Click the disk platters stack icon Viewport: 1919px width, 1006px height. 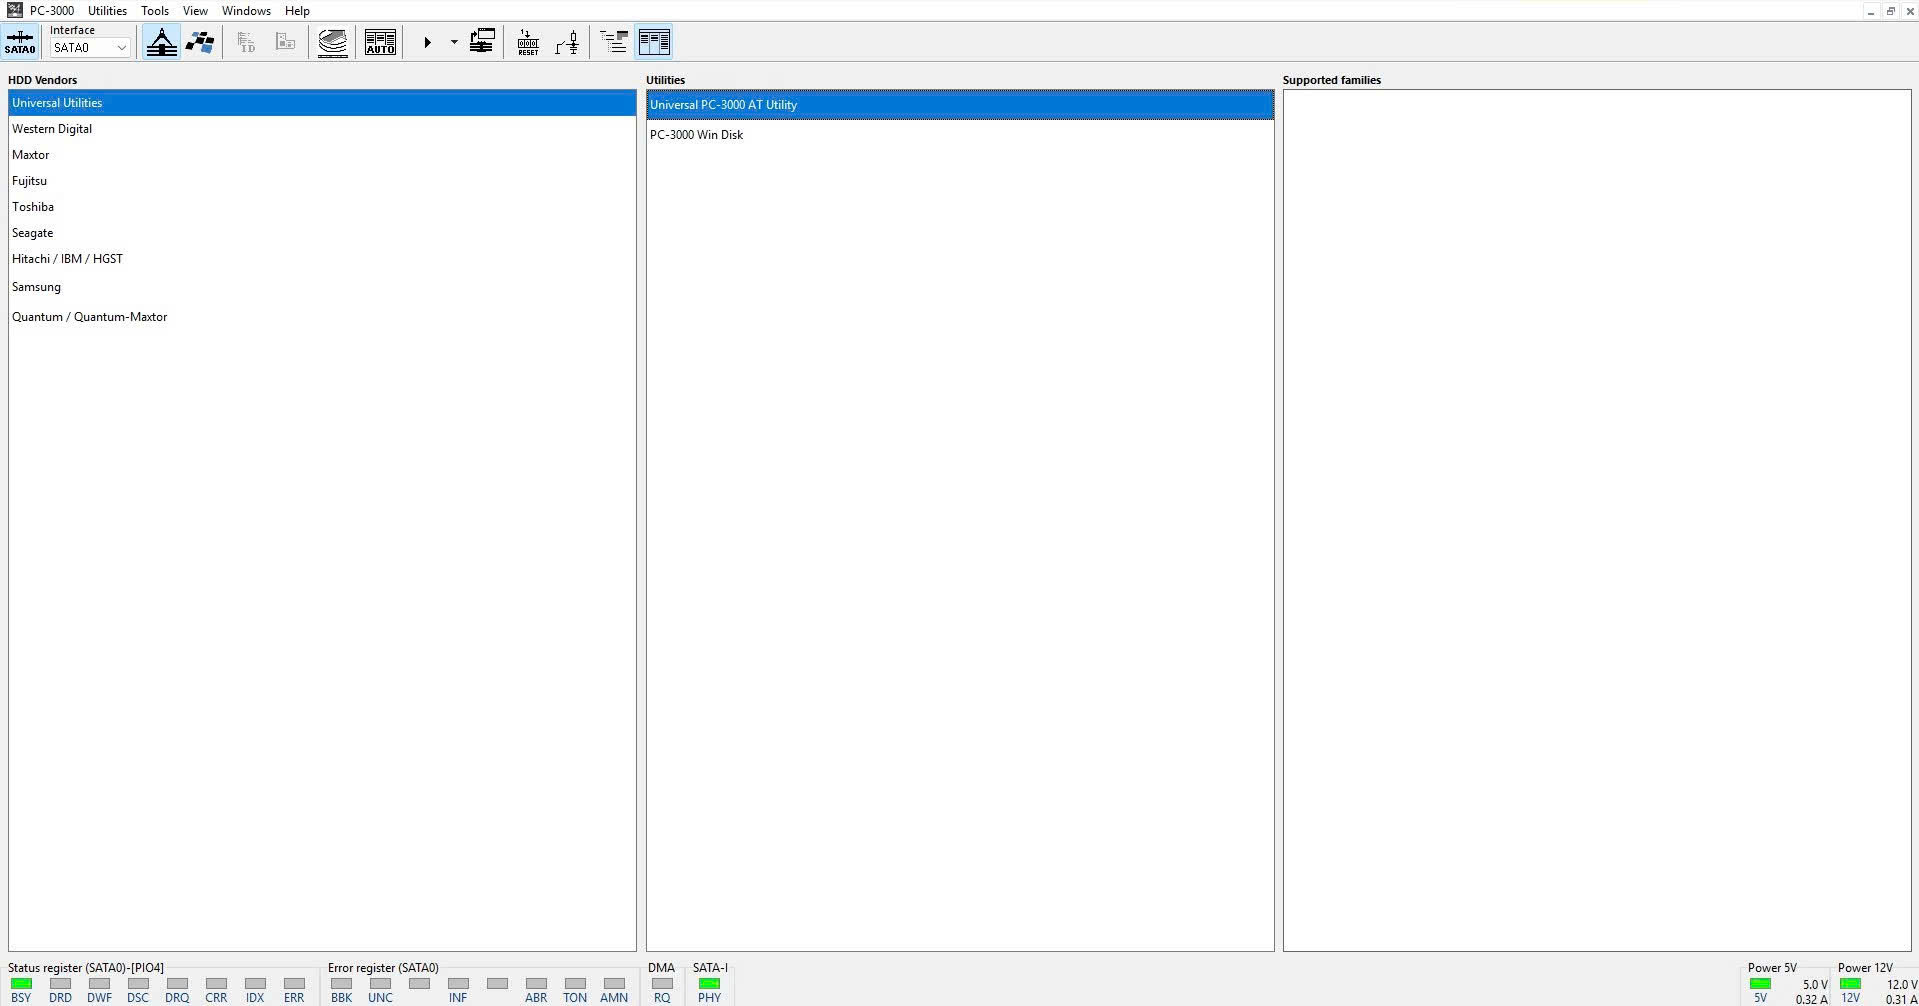333,42
